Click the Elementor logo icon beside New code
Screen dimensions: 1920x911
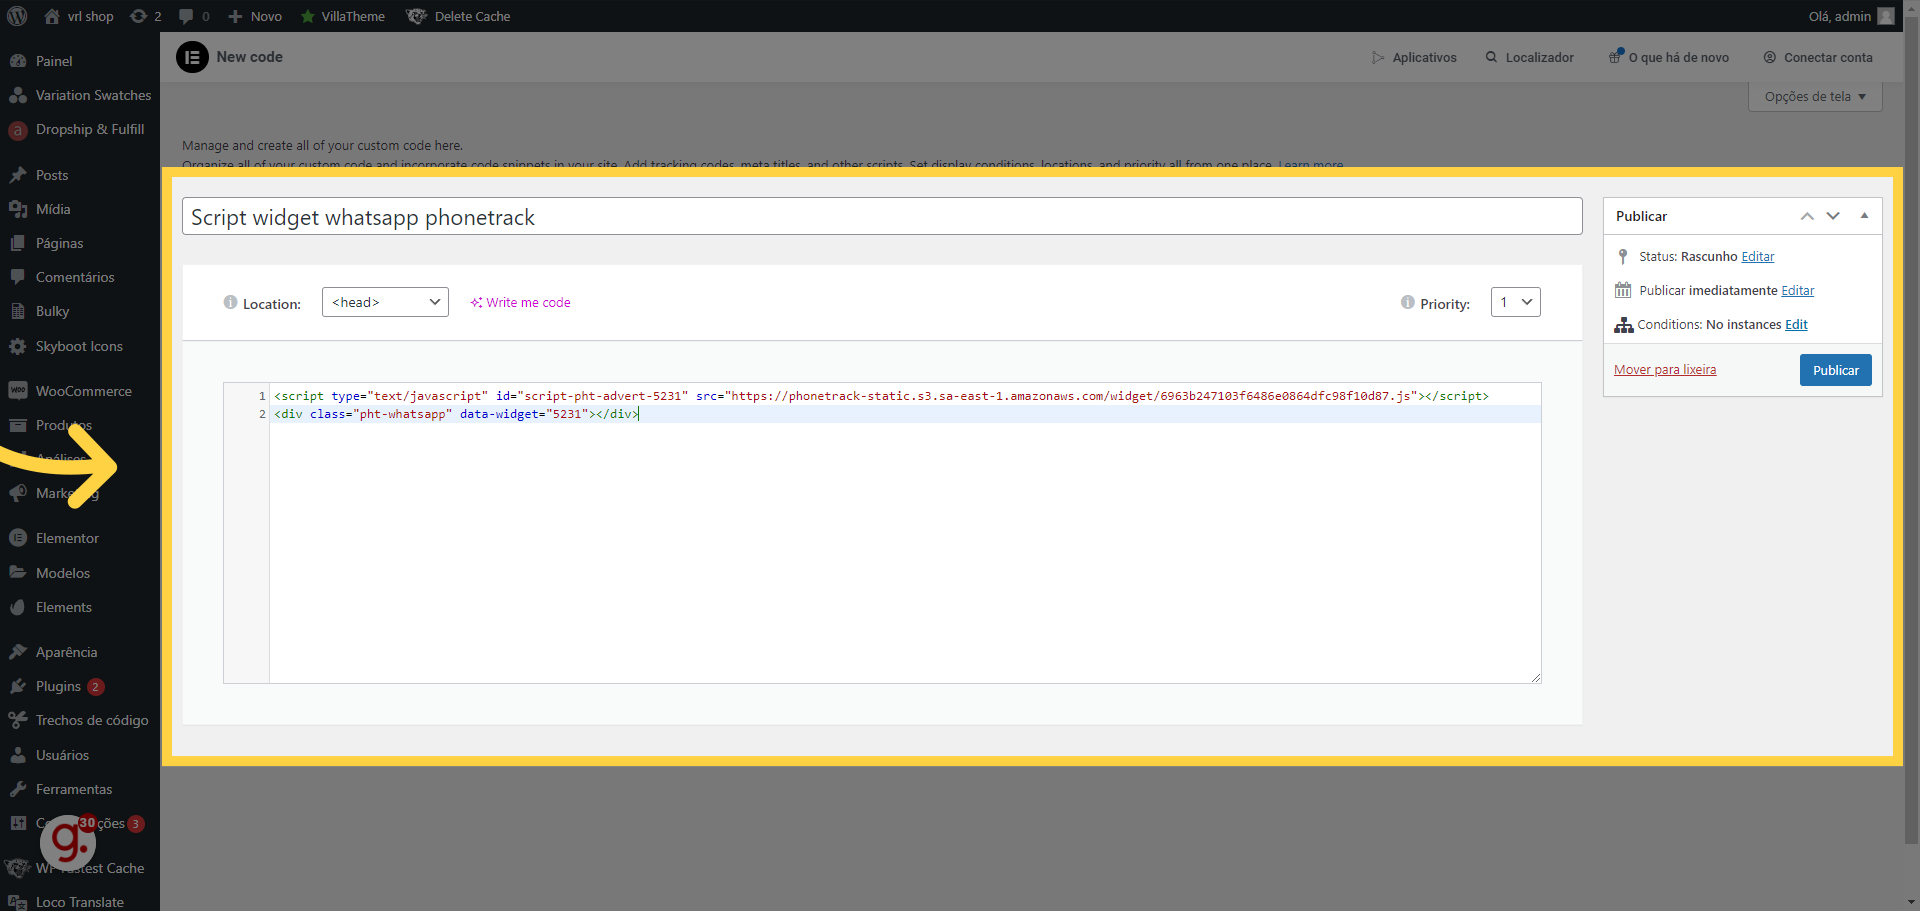point(192,57)
